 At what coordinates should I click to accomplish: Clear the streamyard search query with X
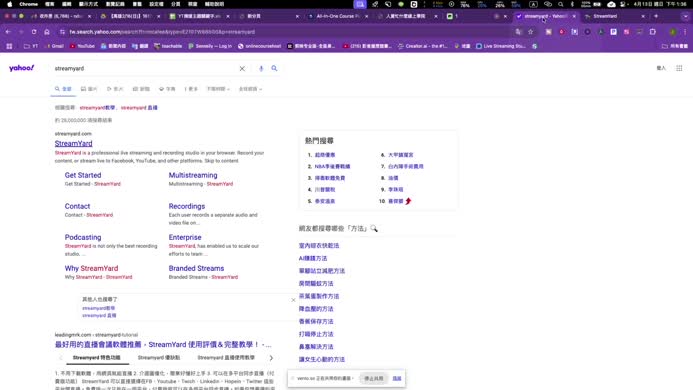click(242, 69)
